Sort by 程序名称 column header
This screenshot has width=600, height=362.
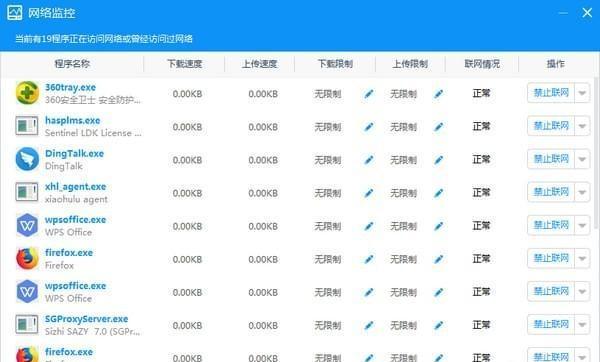pyautogui.click(x=72, y=64)
